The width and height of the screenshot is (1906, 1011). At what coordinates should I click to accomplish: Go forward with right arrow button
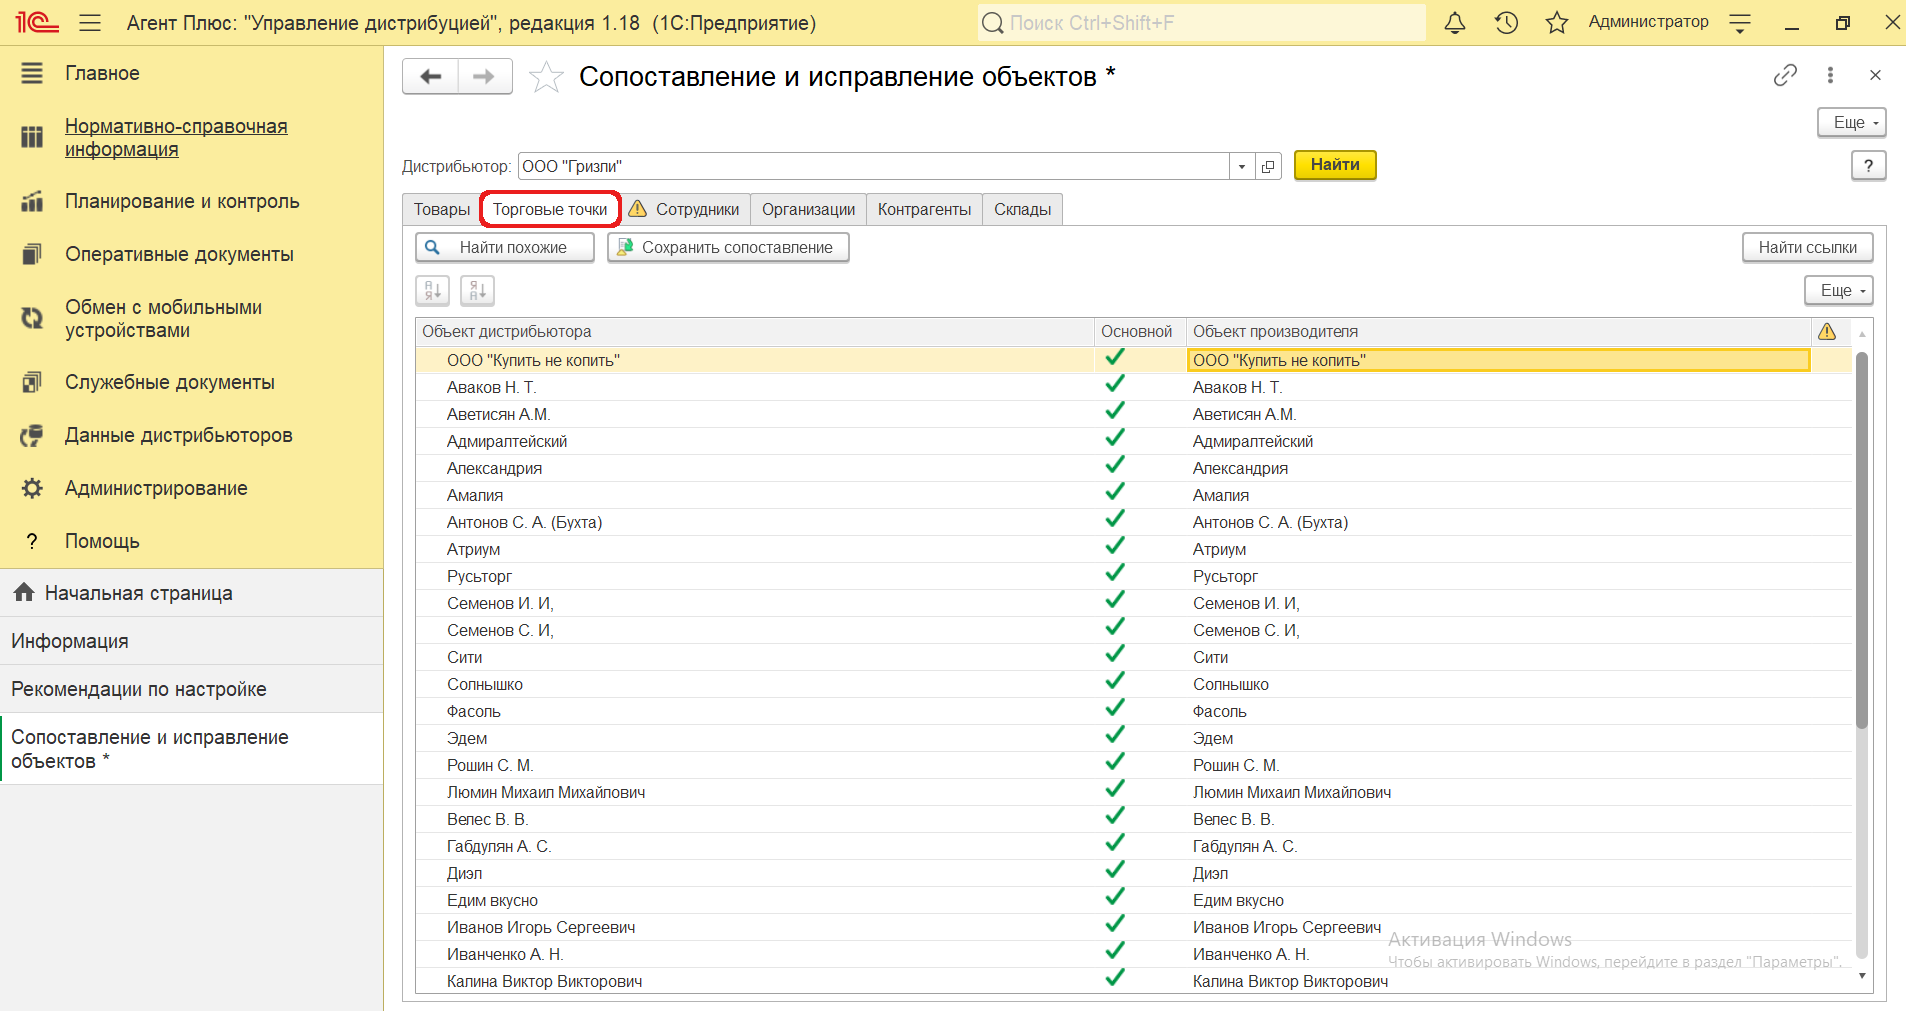(485, 76)
